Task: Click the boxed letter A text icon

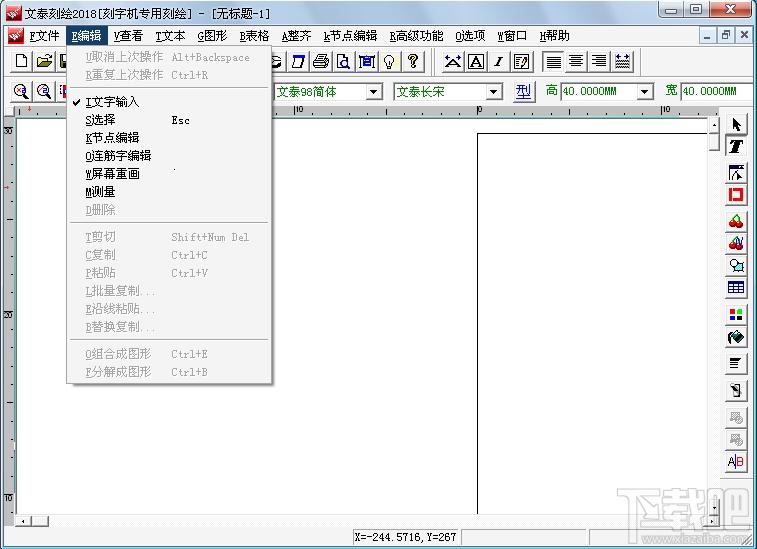Action: click(476, 61)
